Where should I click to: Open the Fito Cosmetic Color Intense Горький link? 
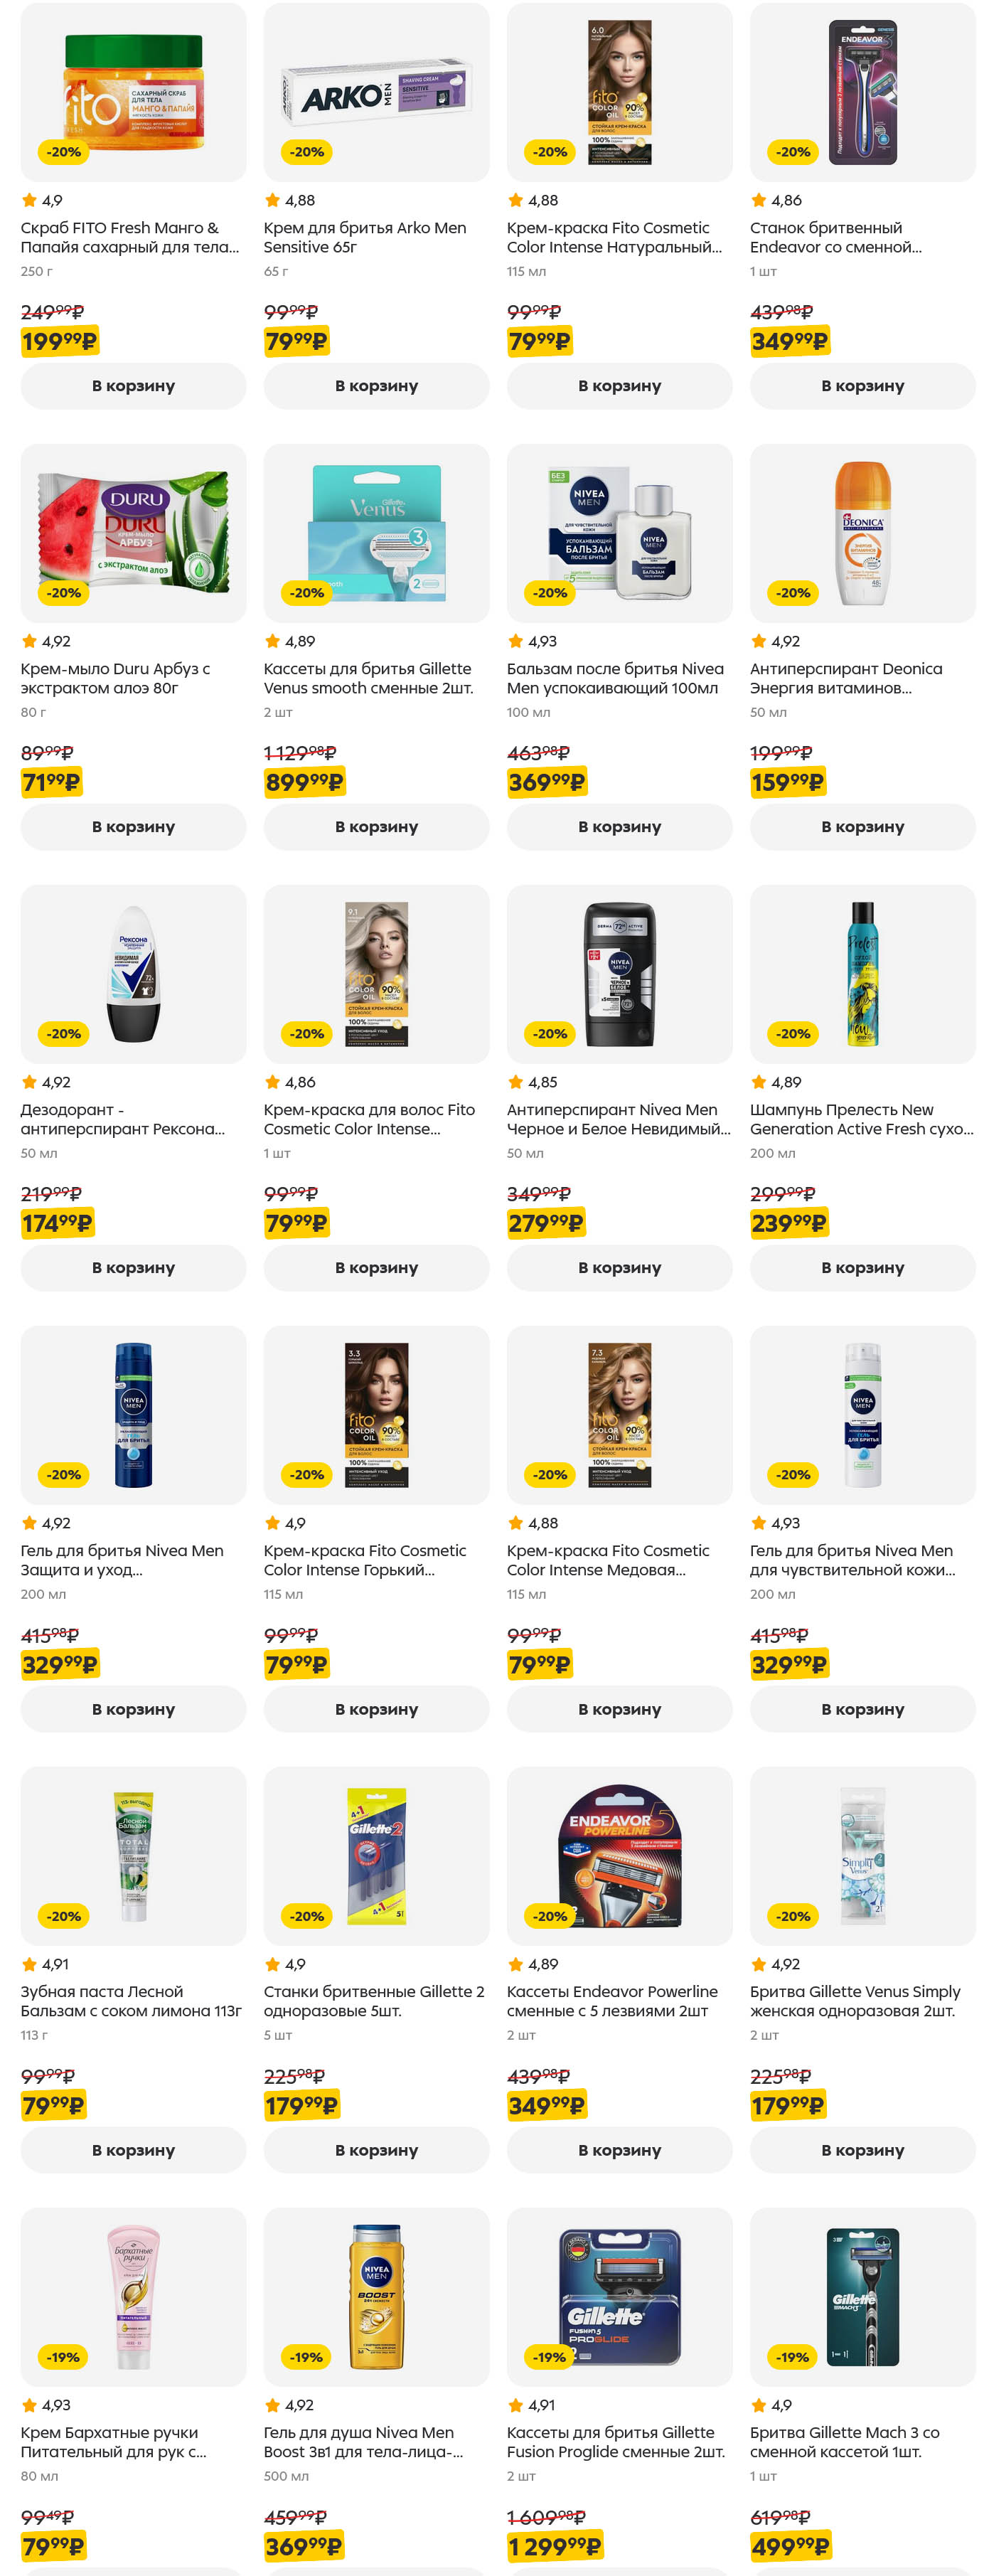tap(364, 1560)
